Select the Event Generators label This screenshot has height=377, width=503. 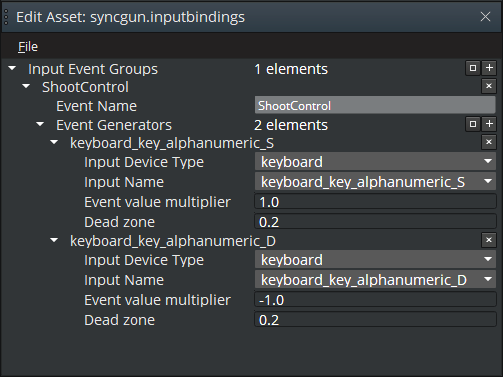point(114,125)
